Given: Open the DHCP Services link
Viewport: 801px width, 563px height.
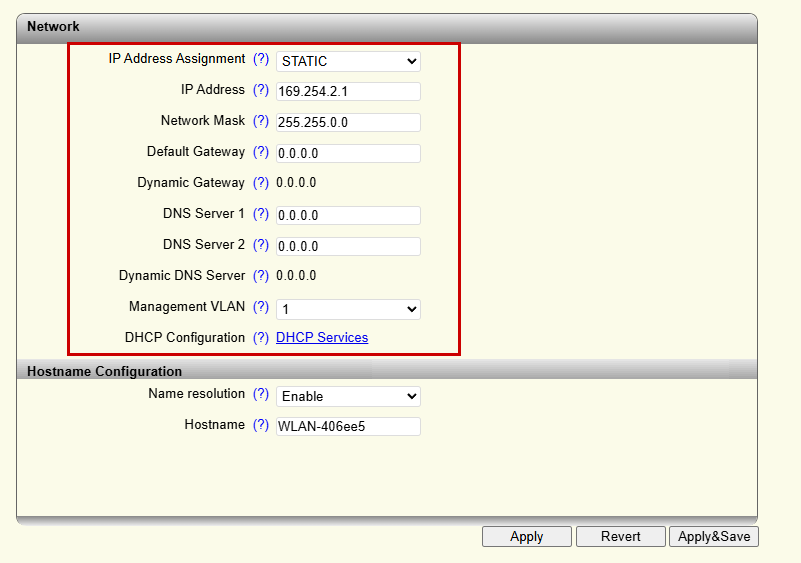Looking at the screenshot, I should click(x=322, y=338).
